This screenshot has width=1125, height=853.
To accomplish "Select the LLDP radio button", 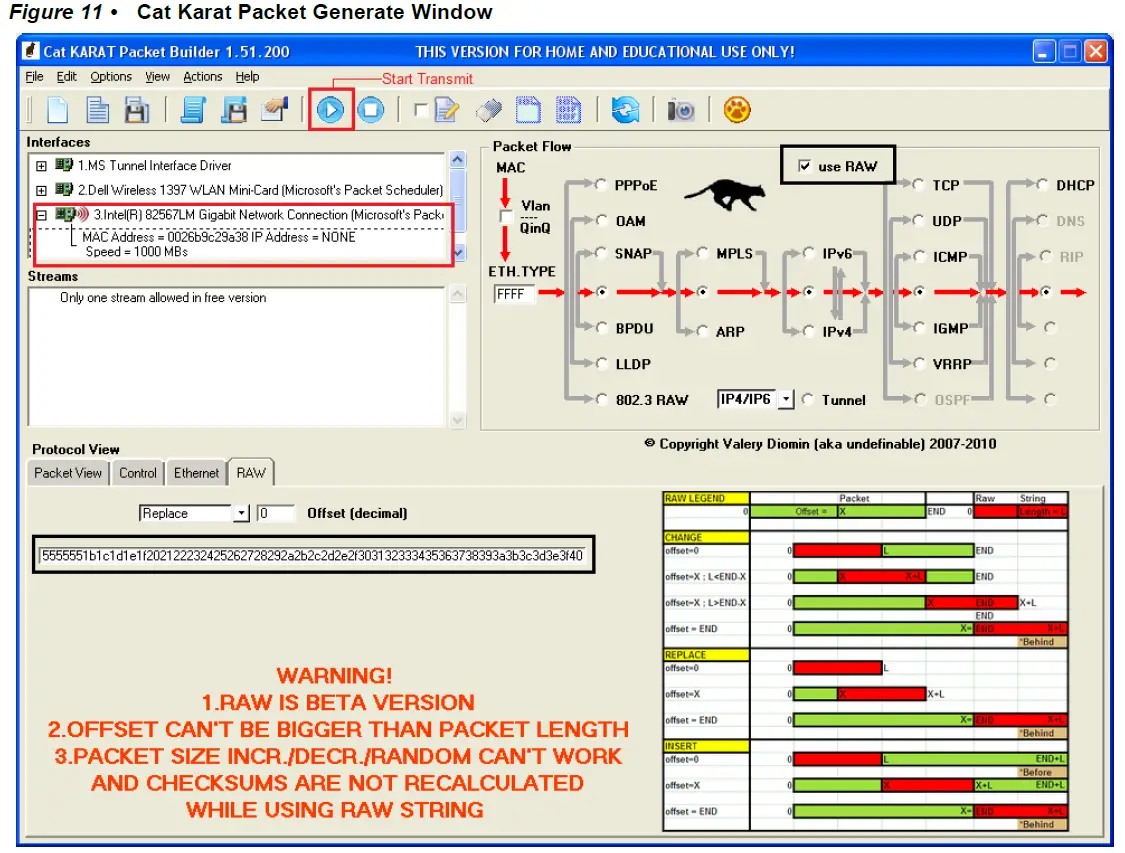I will [x=601, y=363].
